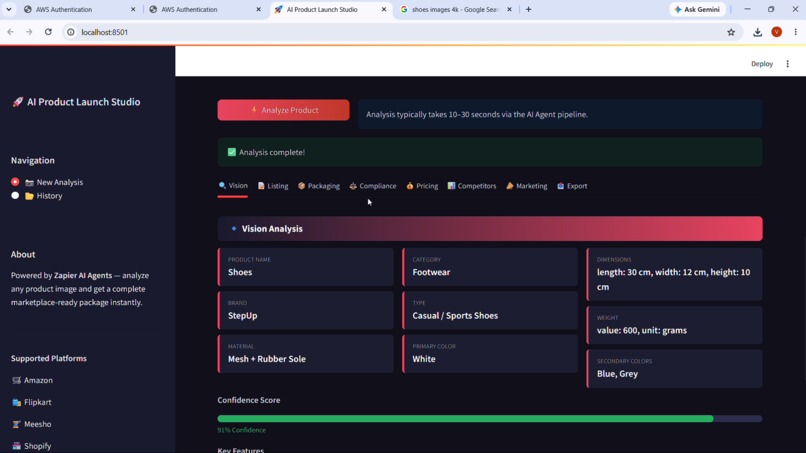This screenshot has width=806, height=453.
Task: Open the Packaging tab
Action: (319, 186)
